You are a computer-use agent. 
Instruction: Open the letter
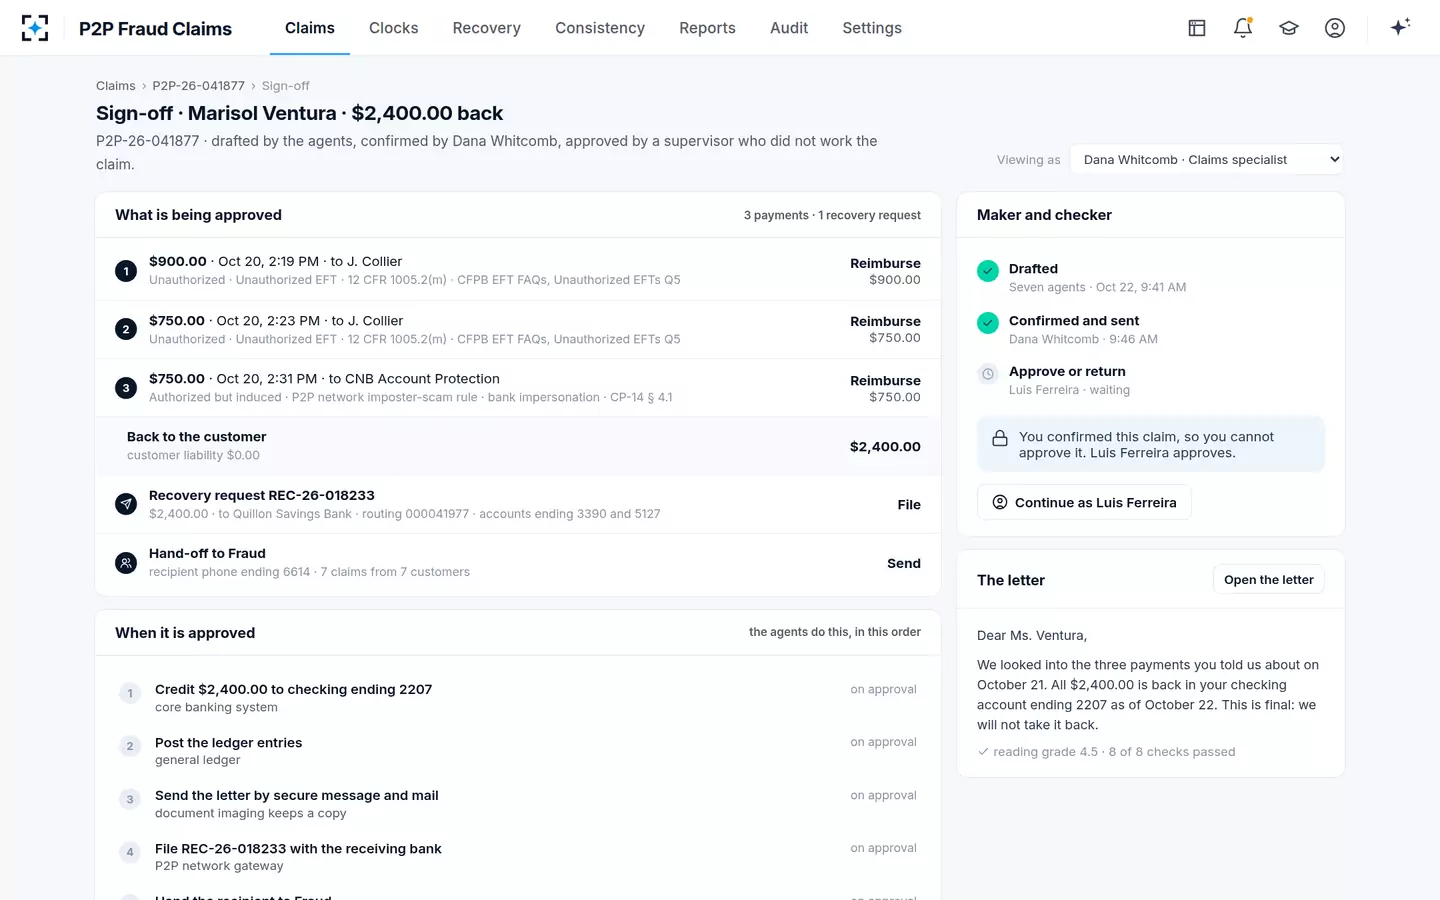pyautogui.click(x=1269, y=580)
